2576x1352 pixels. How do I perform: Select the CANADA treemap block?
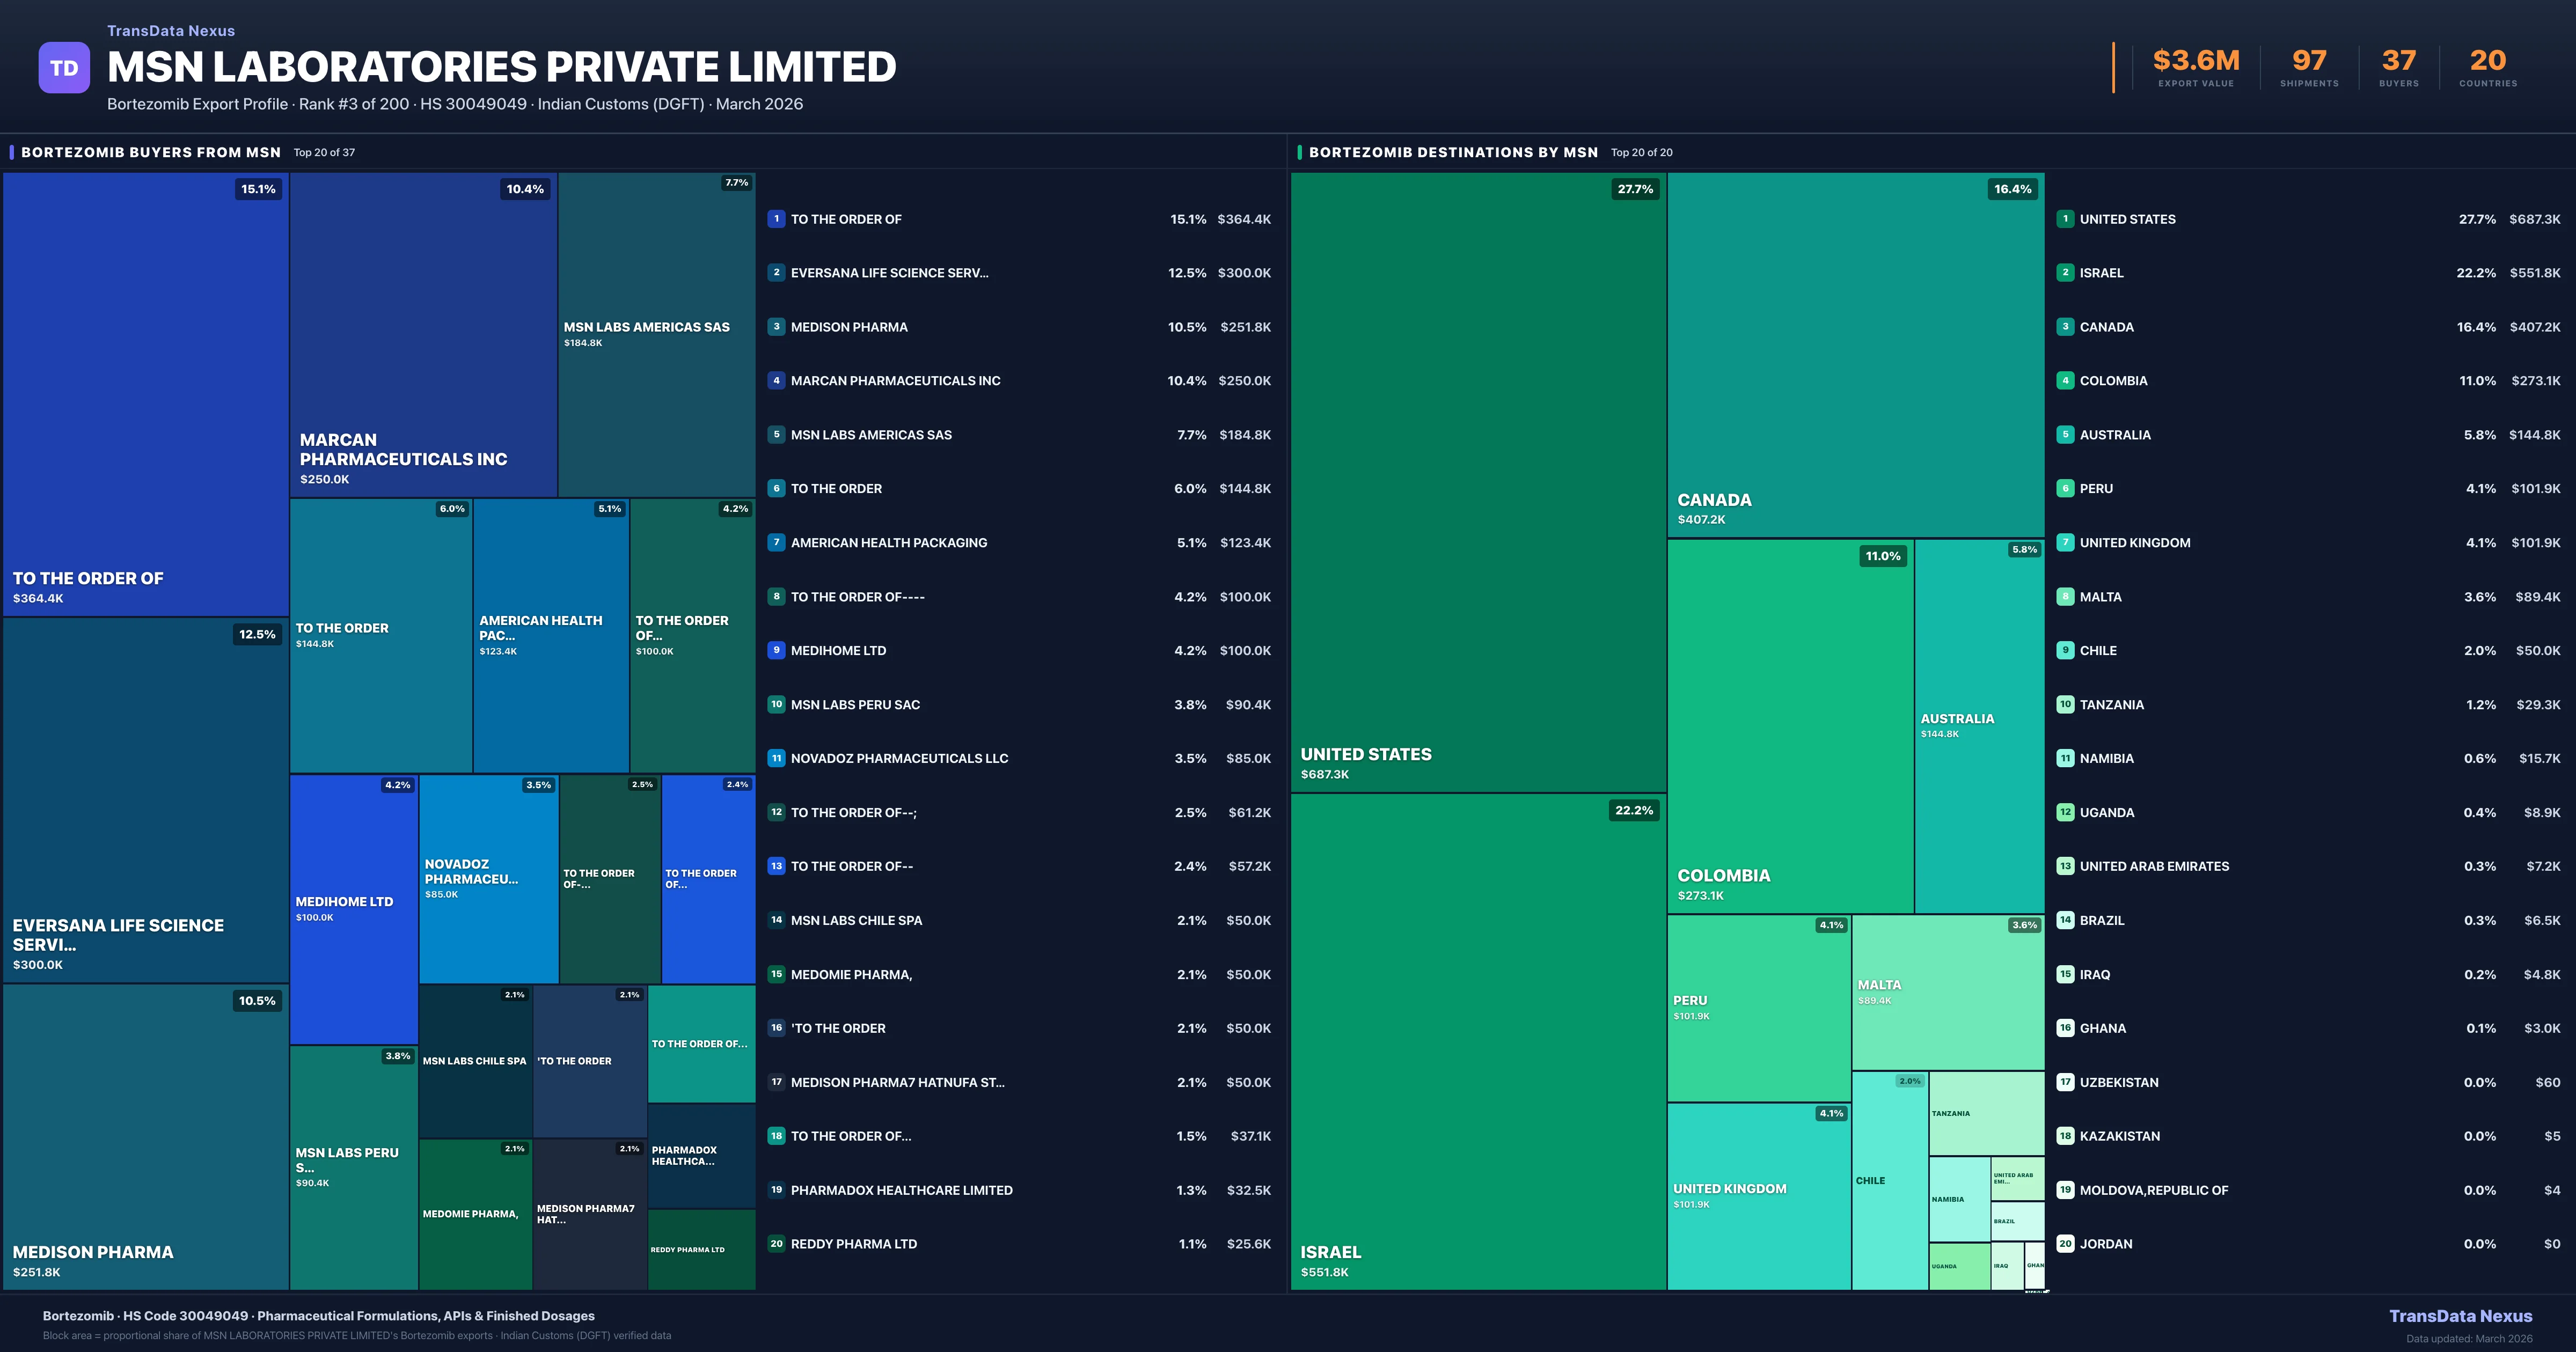click(1855, 355)
